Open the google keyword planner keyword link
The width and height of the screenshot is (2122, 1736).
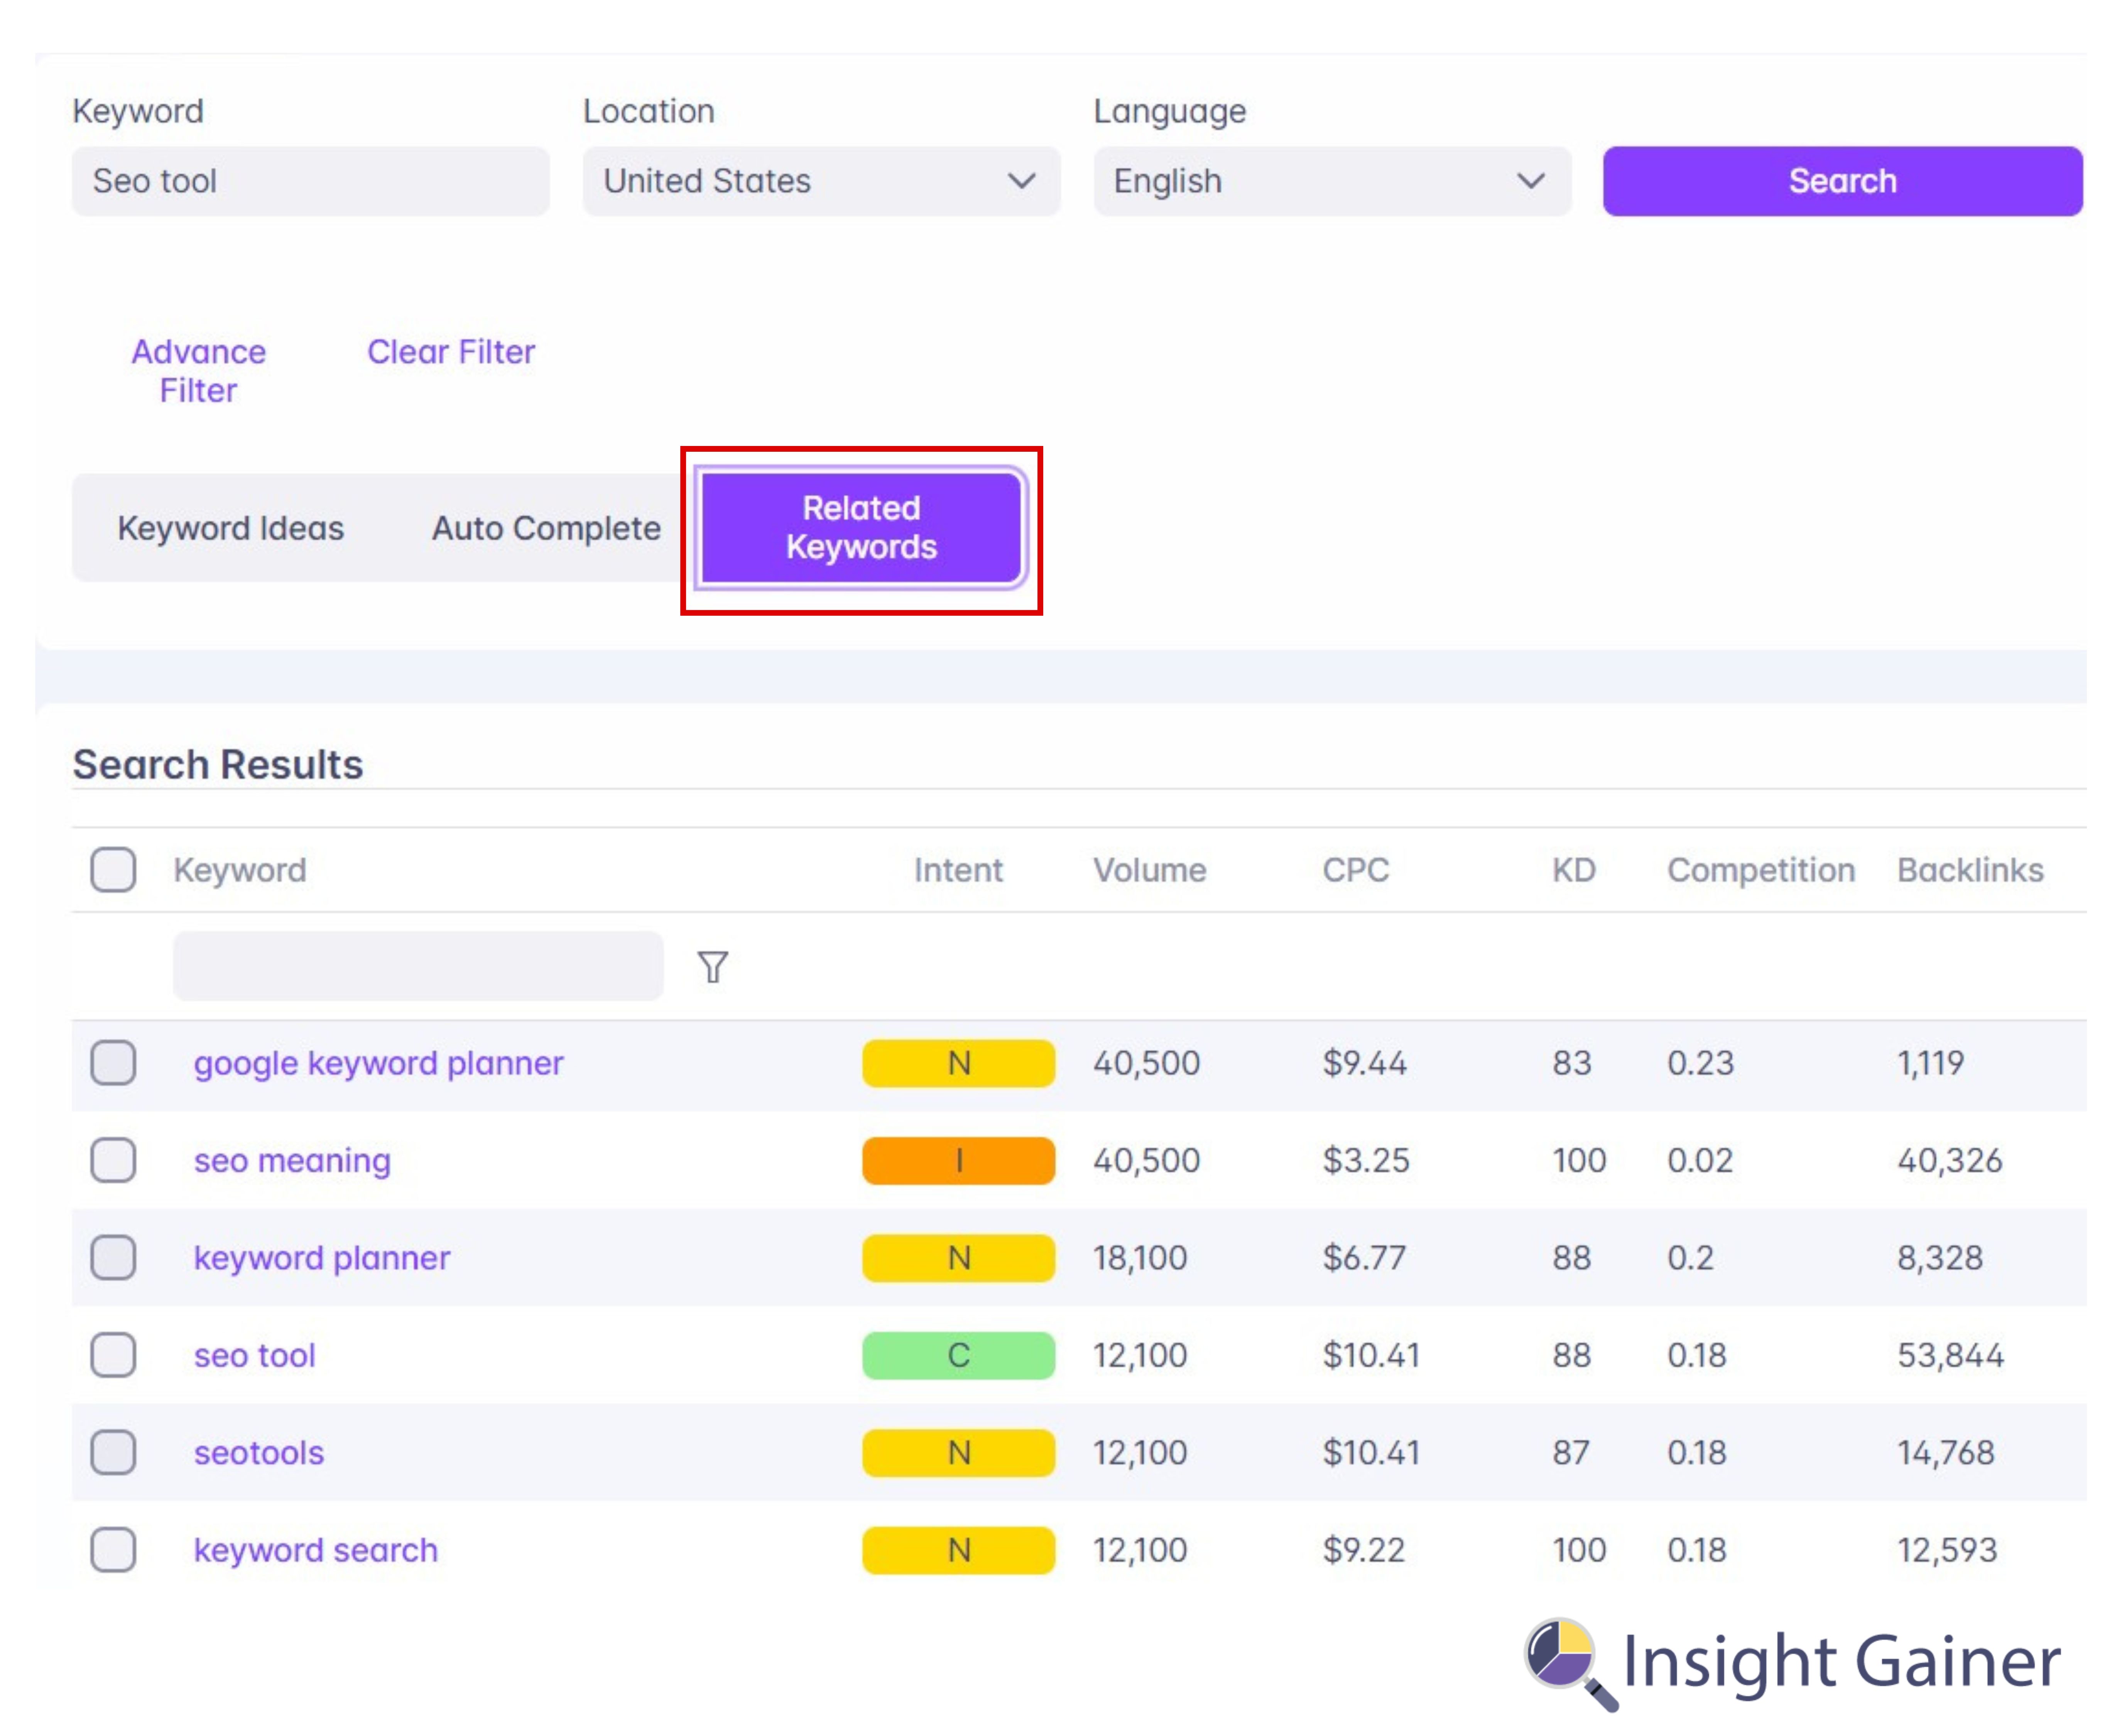(378, 1063)
